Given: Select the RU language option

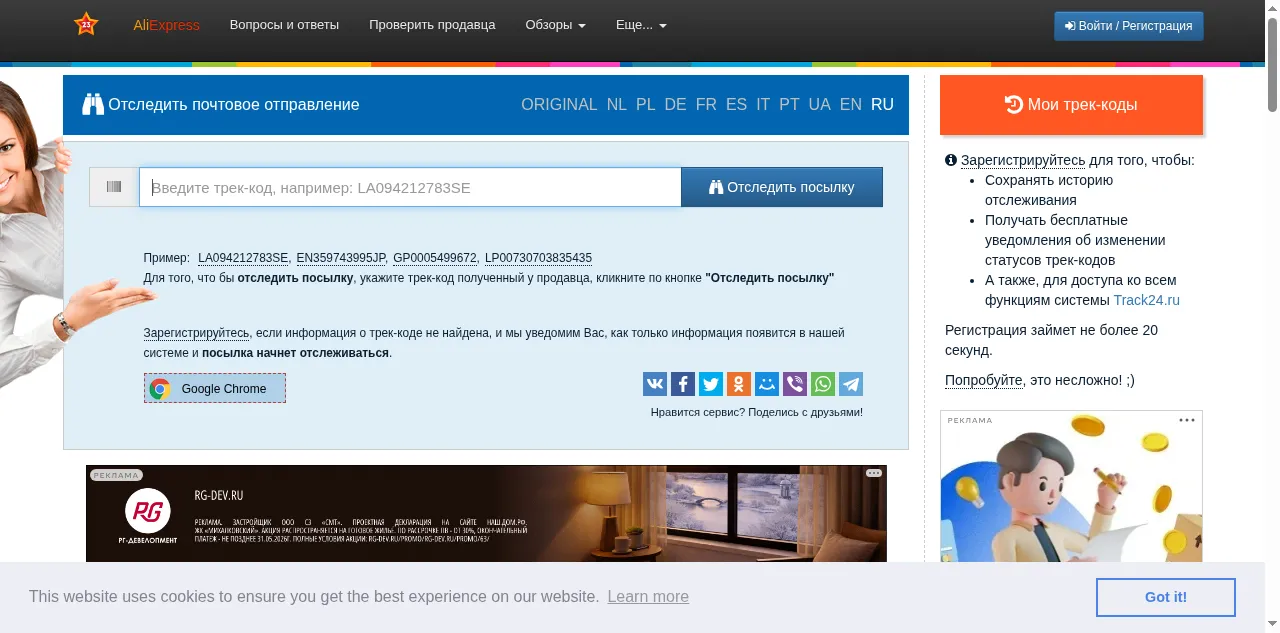Looking at the screenshot, I should [882, 105].
